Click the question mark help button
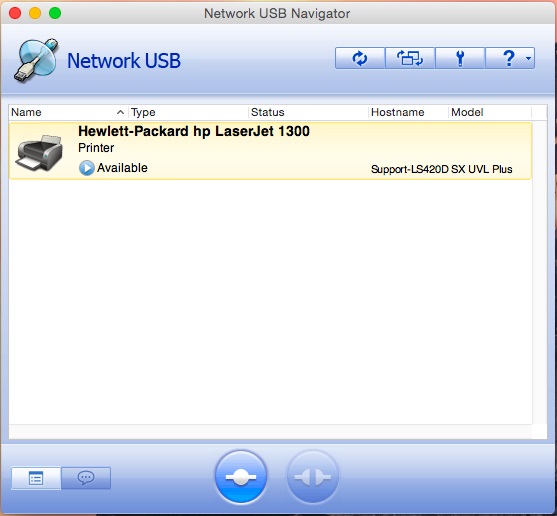Image resolution: width=557 pixels, height=516 pixels. coord(508,58)
